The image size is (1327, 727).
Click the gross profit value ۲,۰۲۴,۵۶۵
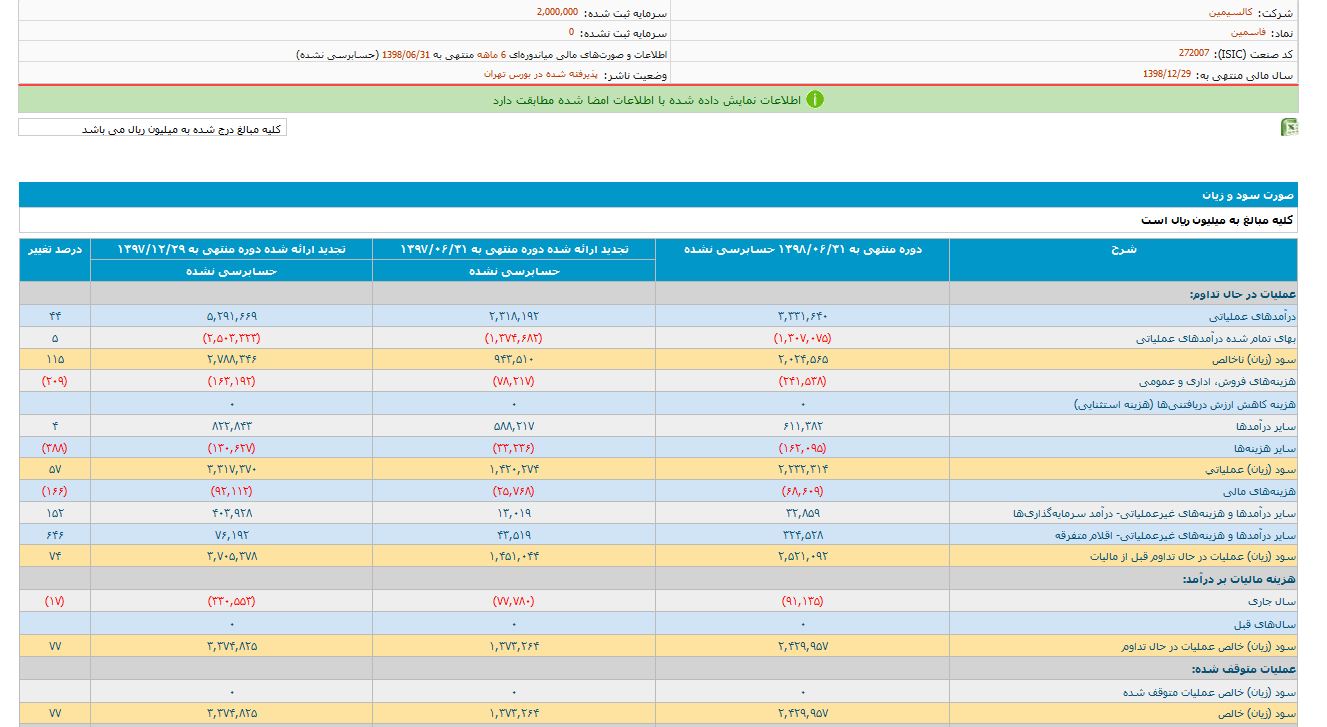[x=803, y=360]
